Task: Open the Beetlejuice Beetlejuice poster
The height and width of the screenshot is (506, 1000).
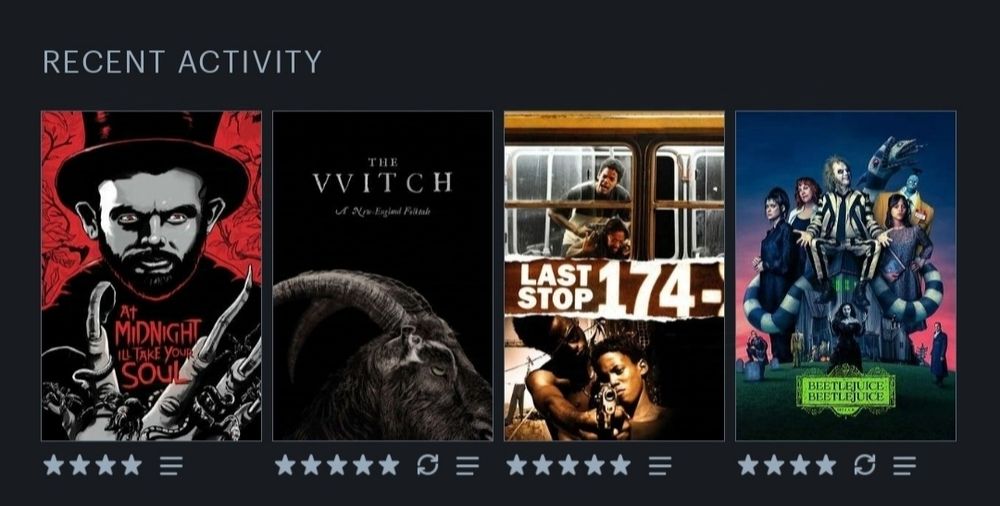Action: pos(846,276)
